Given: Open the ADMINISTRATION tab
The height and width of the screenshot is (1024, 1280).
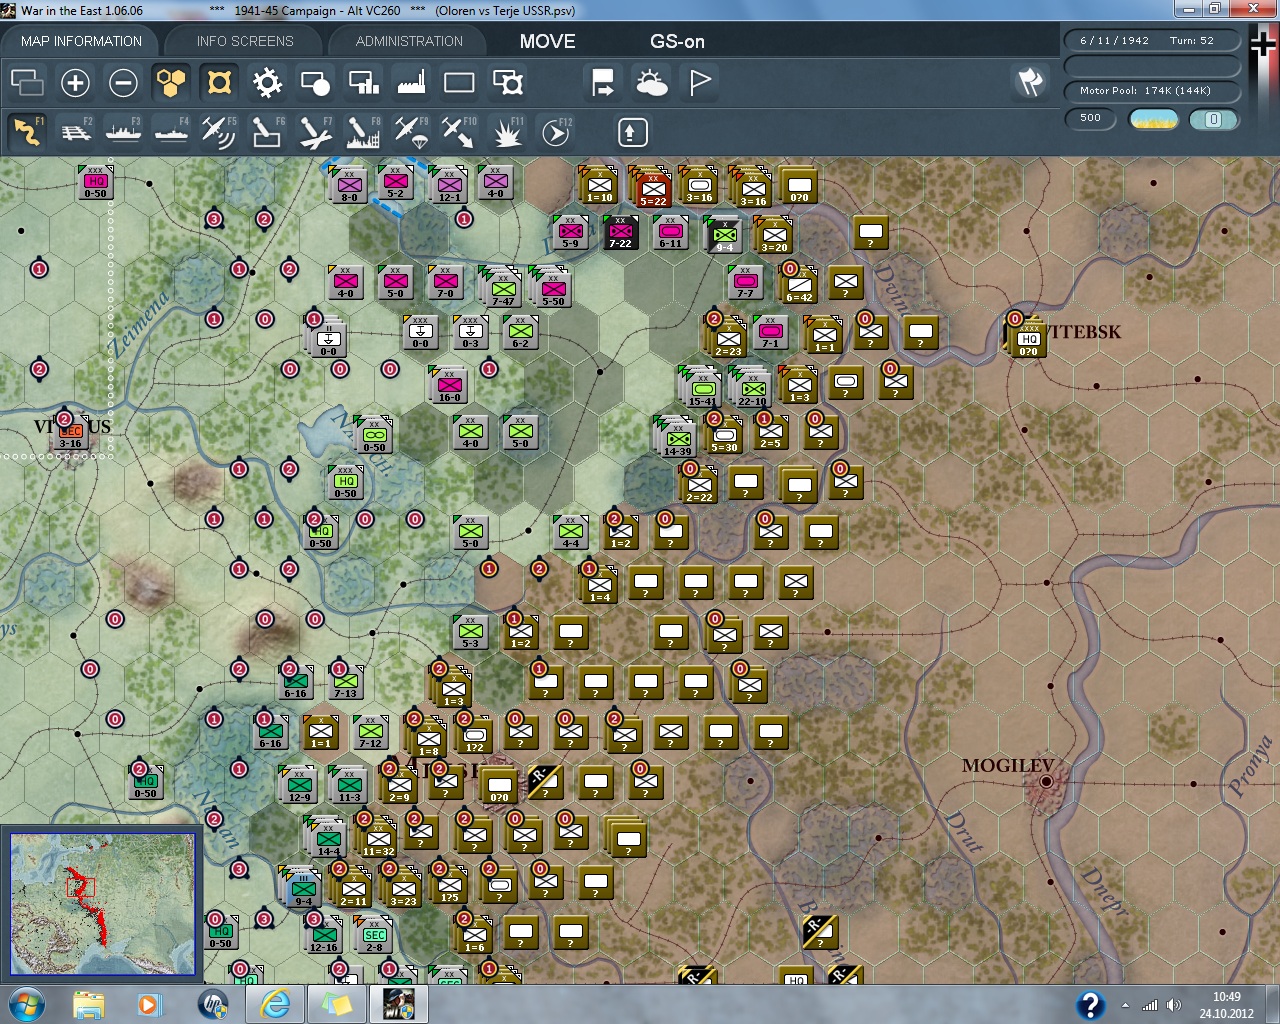Looking at the screenshot, I should click(409, 41).
